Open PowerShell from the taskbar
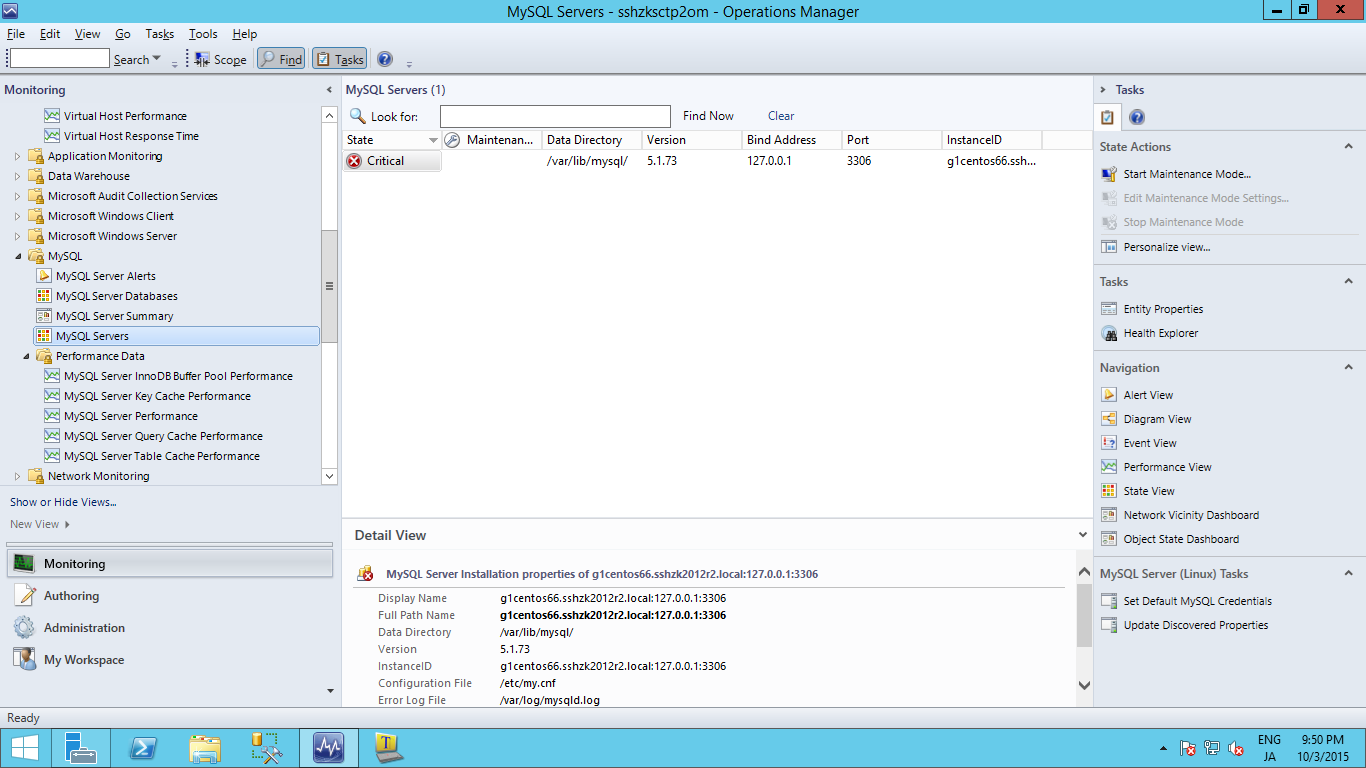 [x=144, y=747]
